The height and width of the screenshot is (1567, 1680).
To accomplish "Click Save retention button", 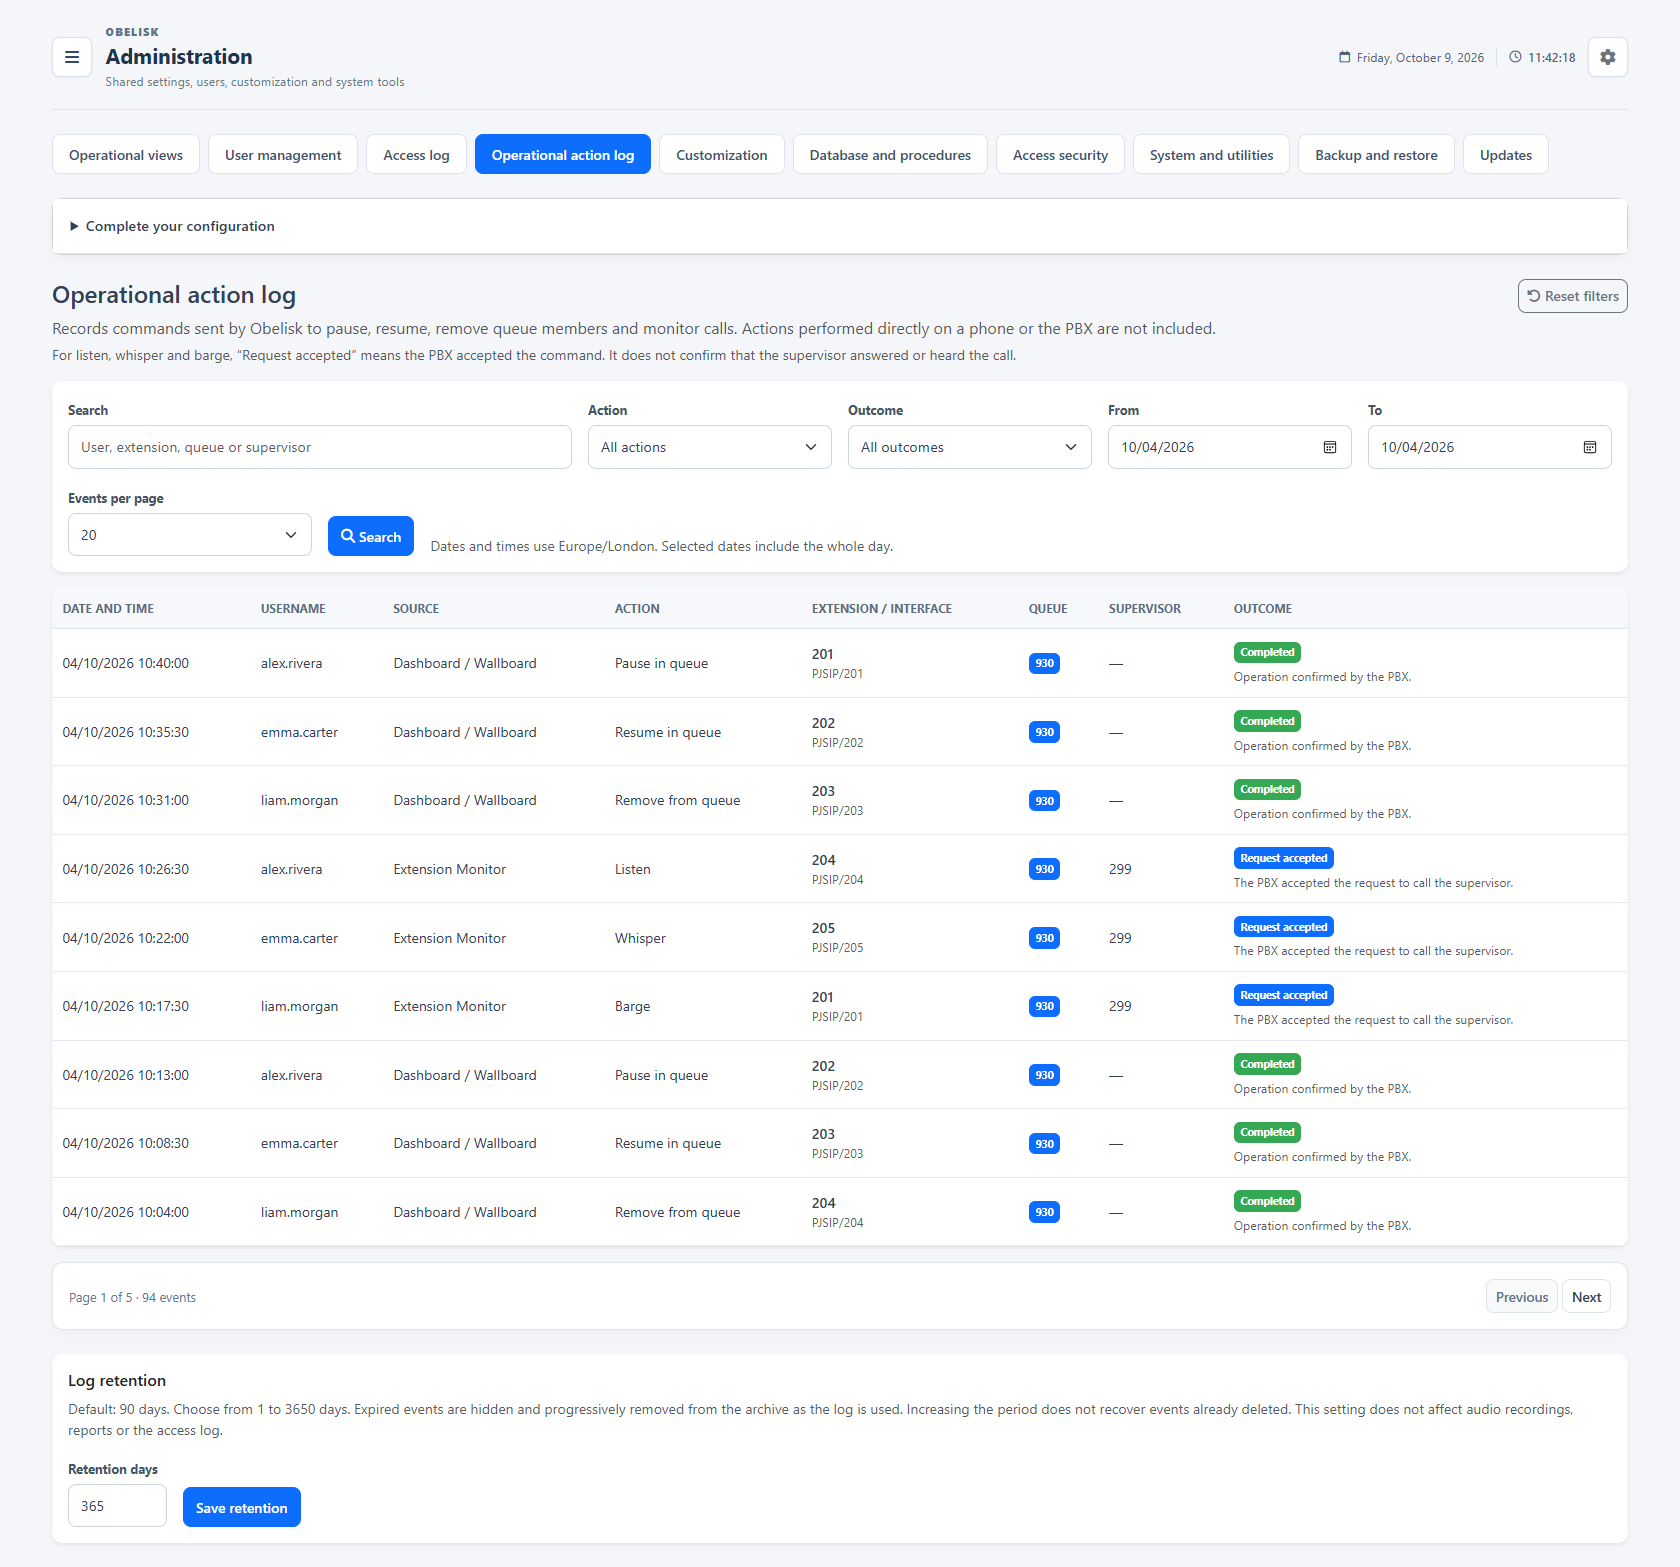I will coord(242,1508).
